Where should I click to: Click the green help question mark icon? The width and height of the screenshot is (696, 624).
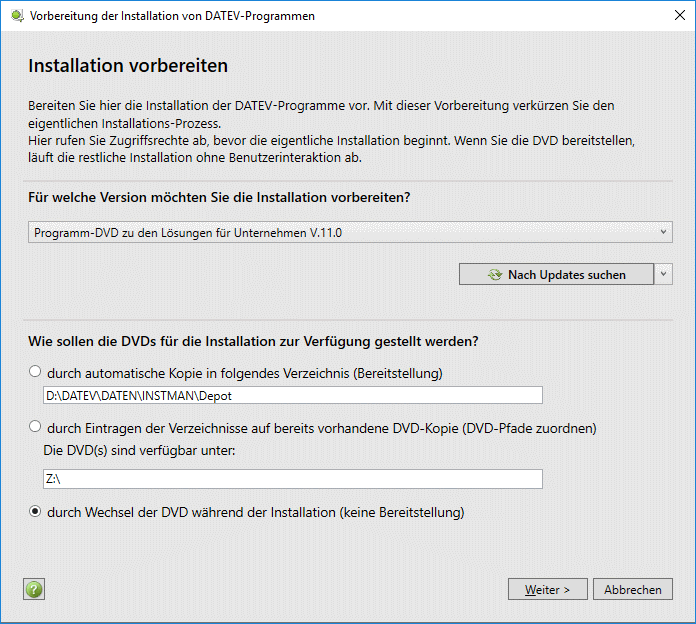34,589
